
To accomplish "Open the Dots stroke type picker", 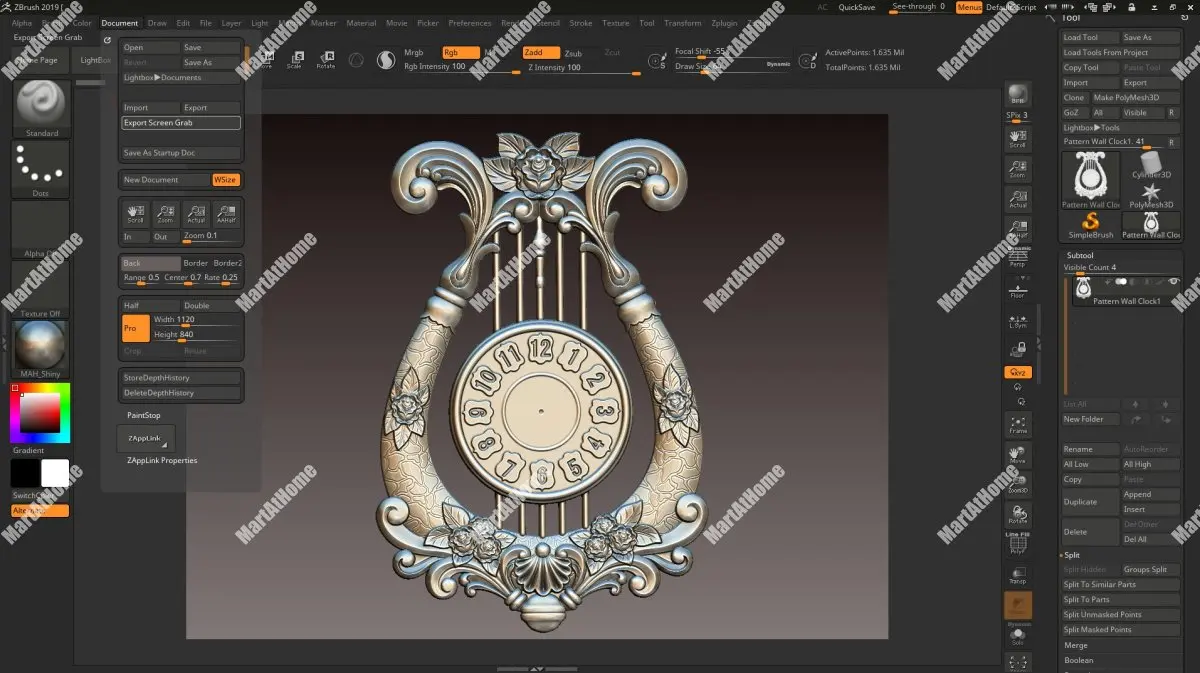I will [x=41, y=167].
